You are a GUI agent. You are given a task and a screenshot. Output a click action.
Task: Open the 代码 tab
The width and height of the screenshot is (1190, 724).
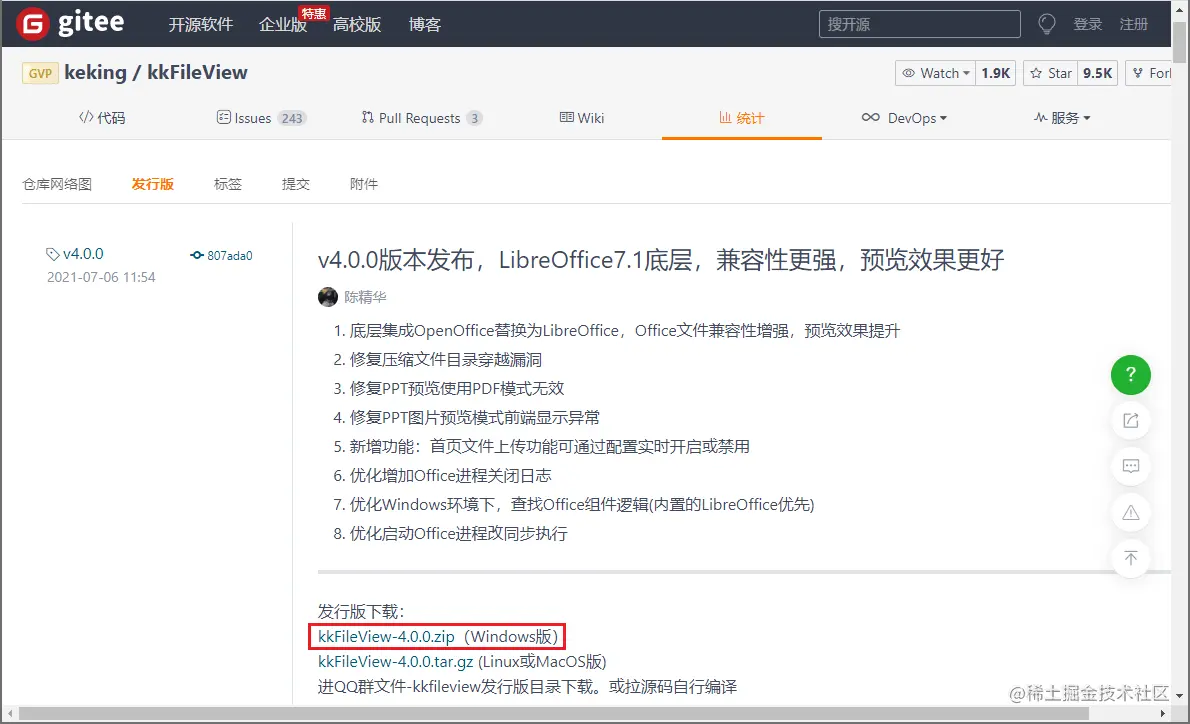tap(102, 118)
